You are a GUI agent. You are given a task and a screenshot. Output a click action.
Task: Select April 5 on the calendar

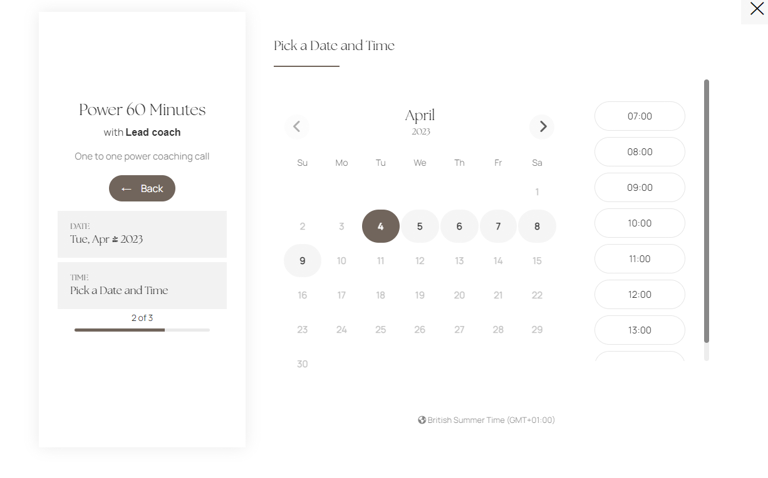pos(420,226)
